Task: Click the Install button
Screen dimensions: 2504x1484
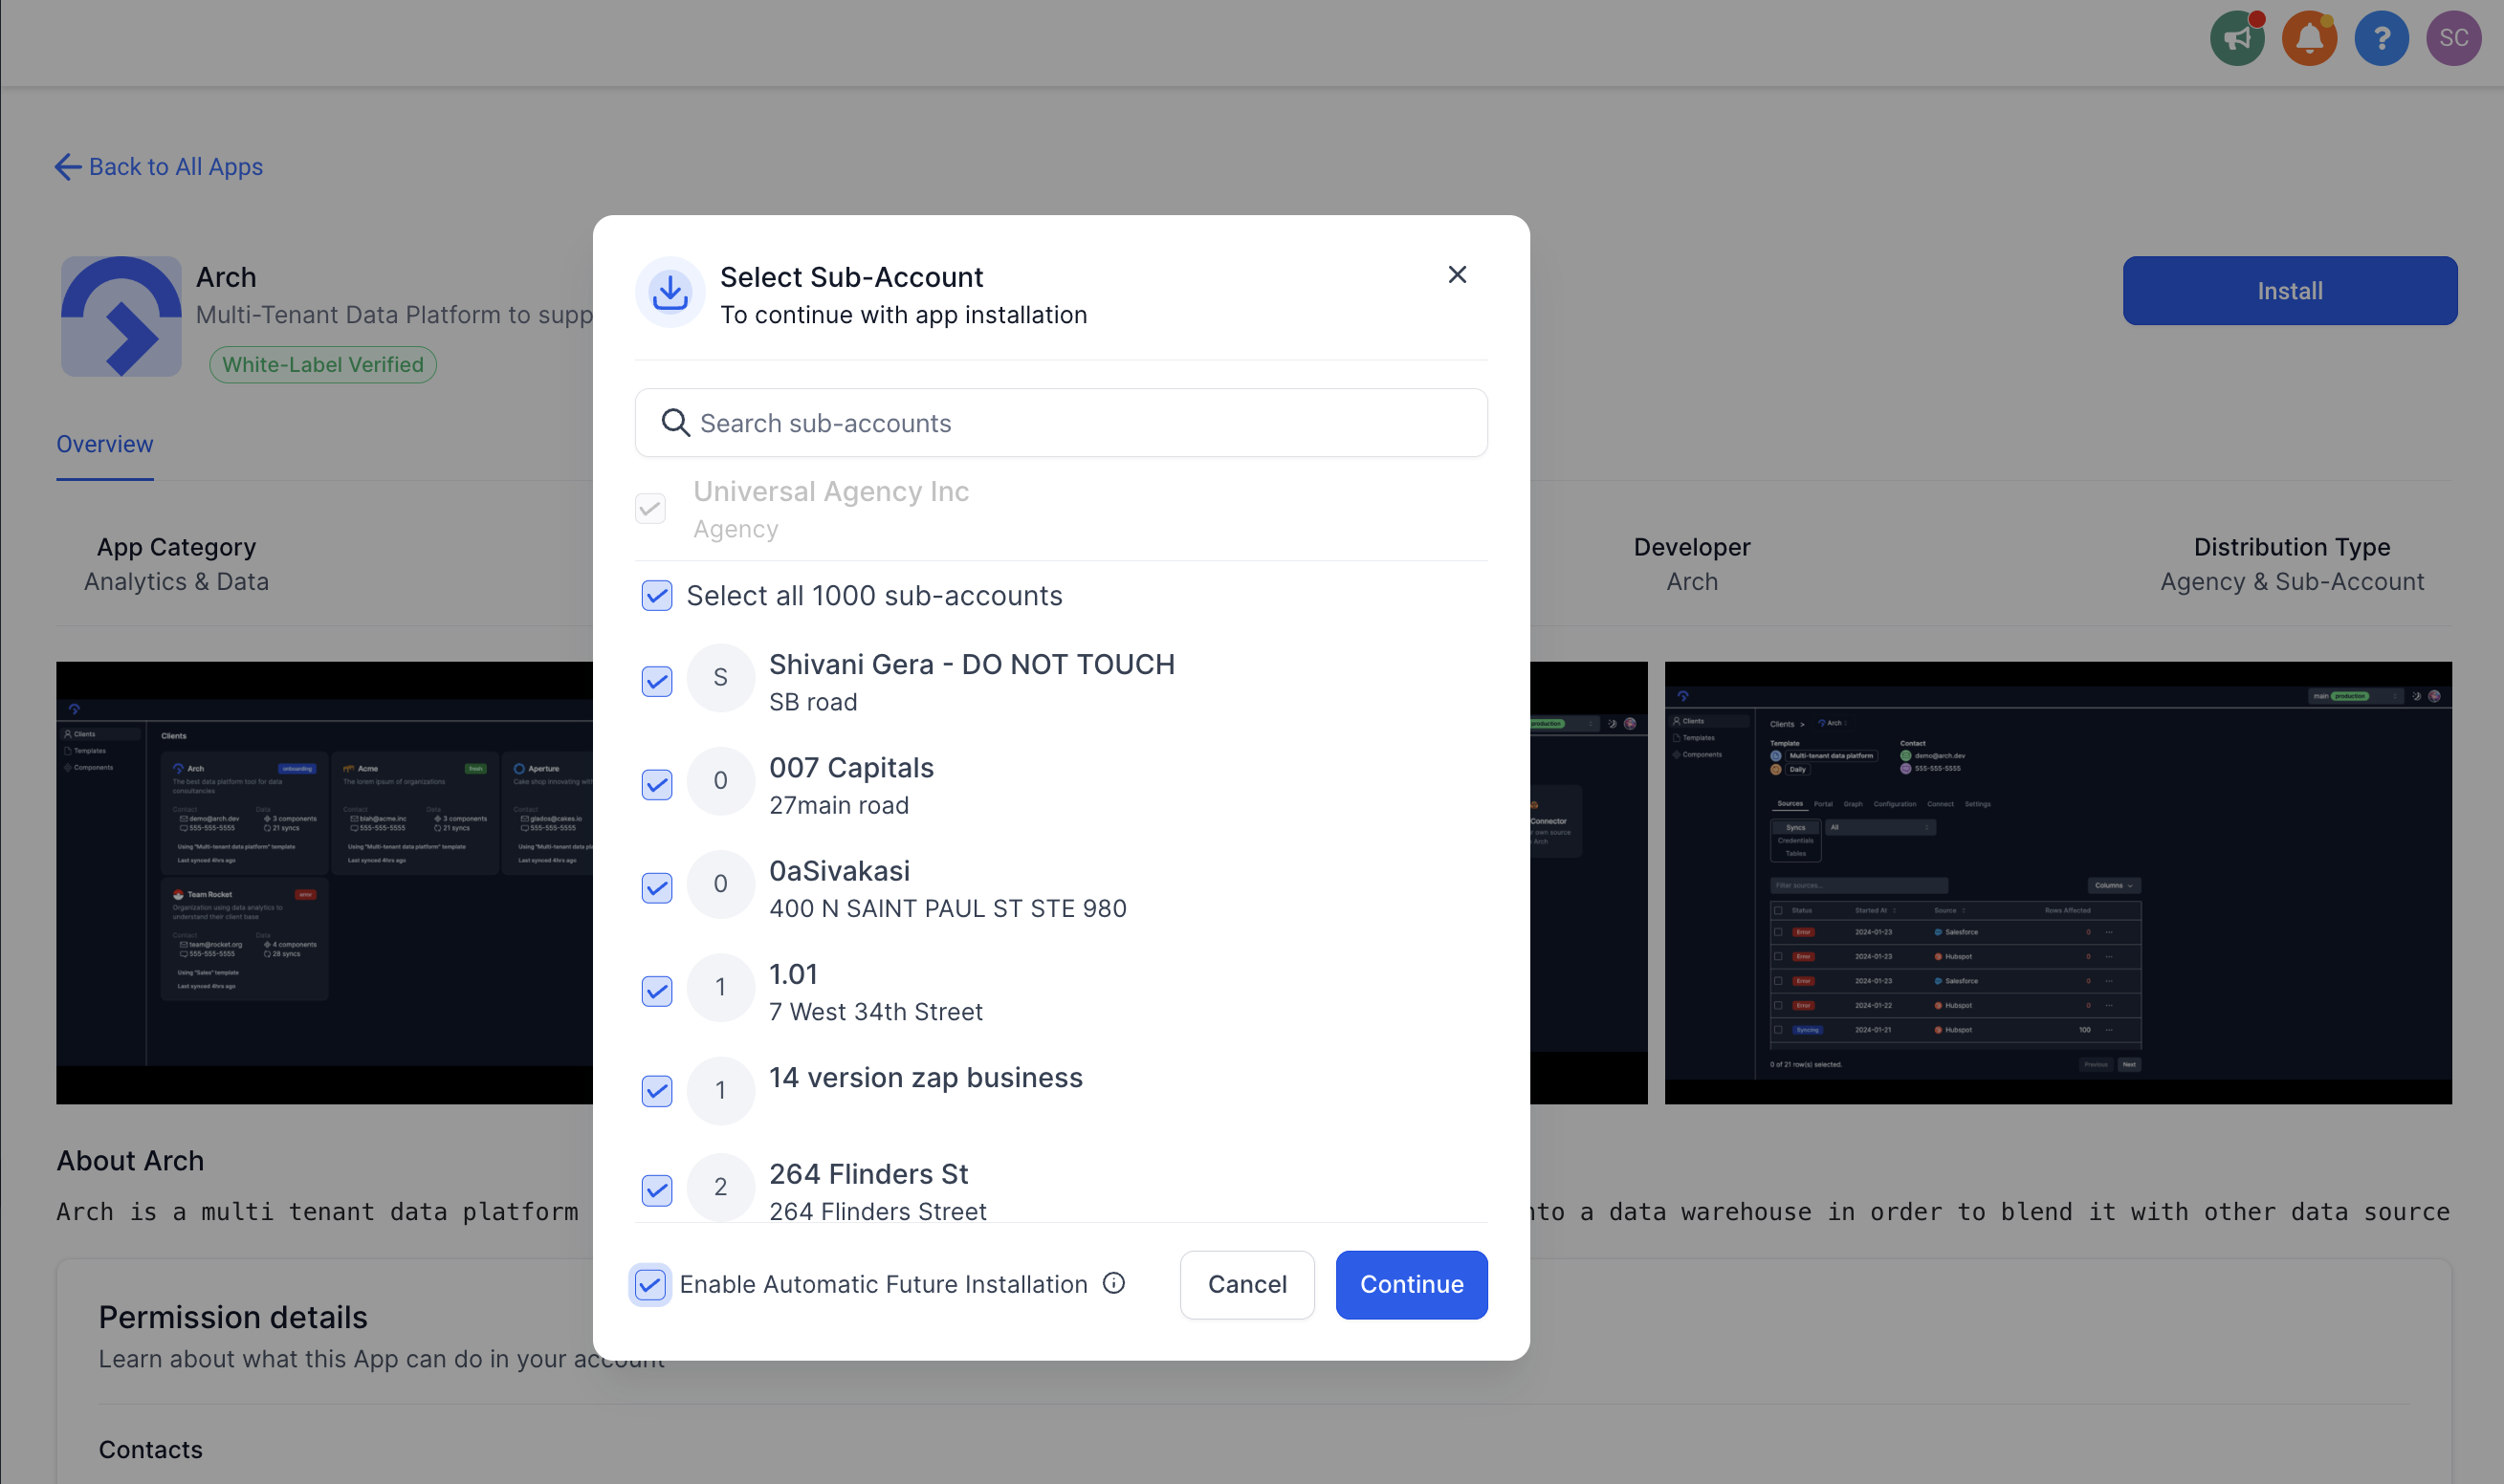Action: pyautogui.click(x=2290, y=291)
